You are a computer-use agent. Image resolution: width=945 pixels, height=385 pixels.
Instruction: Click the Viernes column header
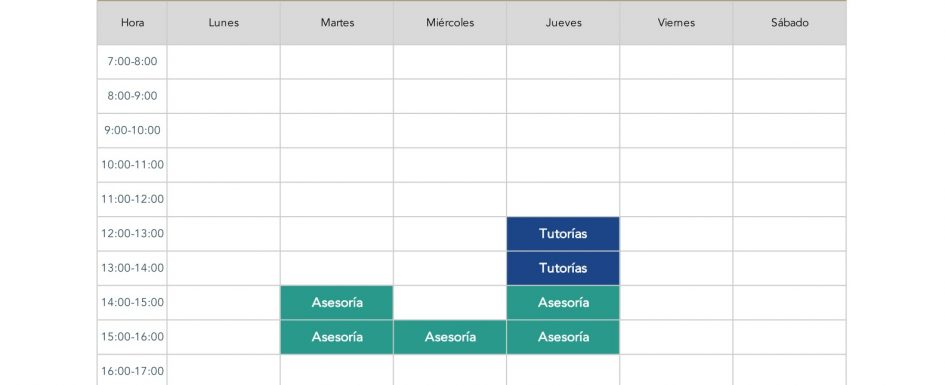[x=676, y=23]
